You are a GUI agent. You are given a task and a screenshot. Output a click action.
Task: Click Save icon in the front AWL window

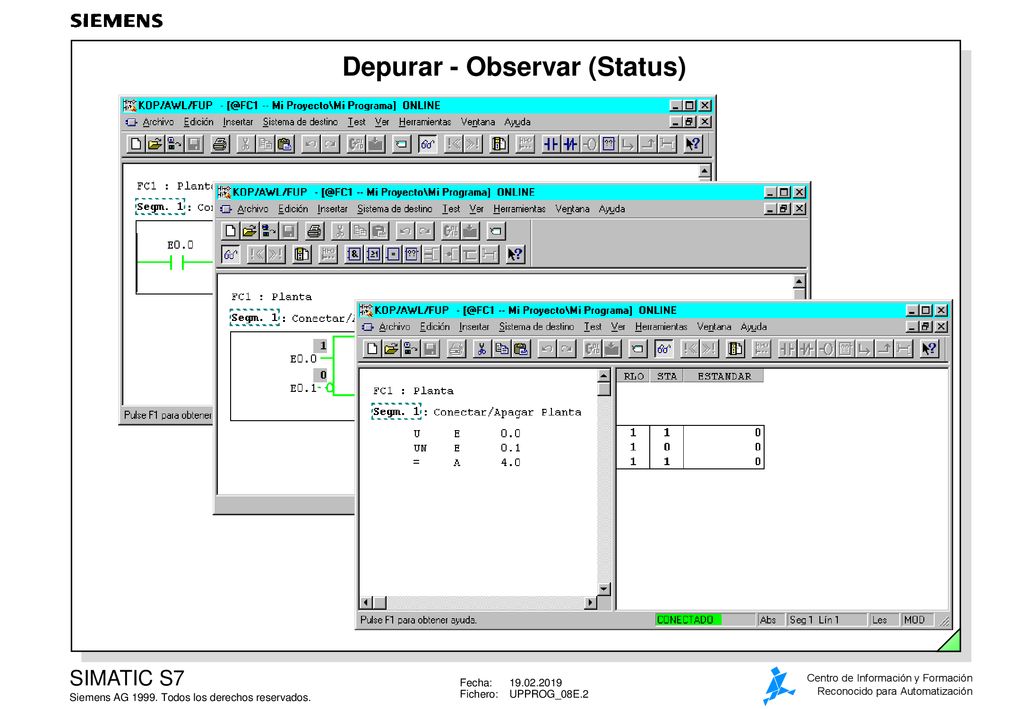(x=430, y=349)
